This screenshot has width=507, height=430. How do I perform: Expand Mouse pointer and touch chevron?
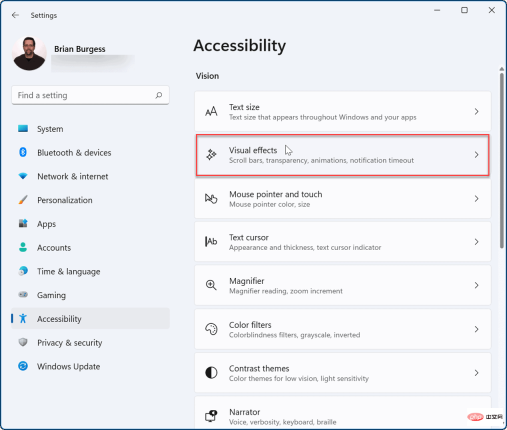click(476, 199)
